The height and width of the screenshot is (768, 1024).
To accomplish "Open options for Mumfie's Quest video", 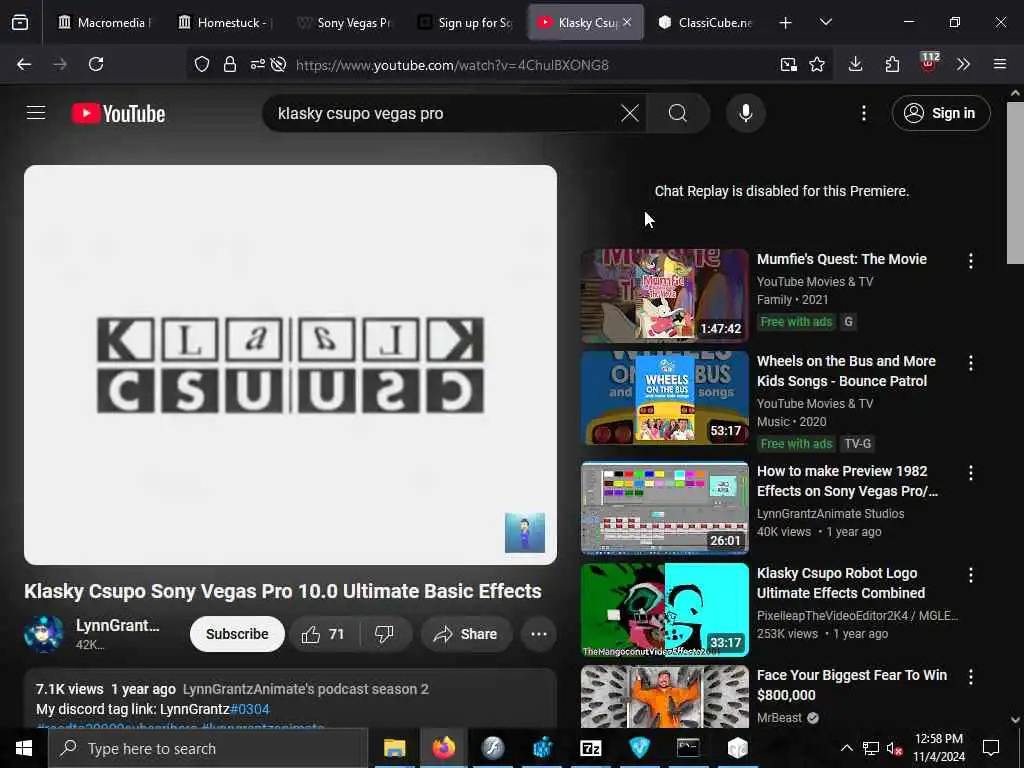I will coord(970,261).
